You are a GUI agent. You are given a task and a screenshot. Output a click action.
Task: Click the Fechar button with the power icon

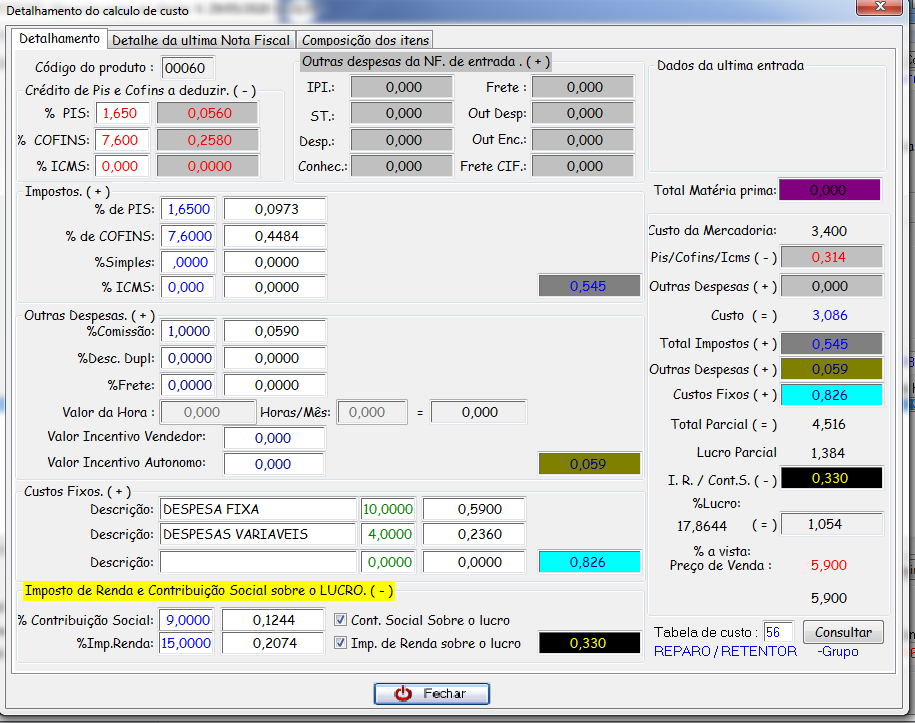click(x=432, y=693)
